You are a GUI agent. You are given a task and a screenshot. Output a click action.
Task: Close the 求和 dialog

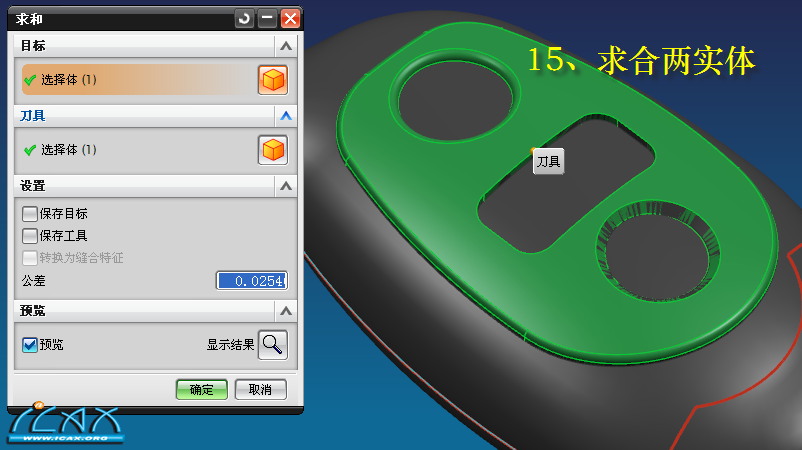click(290, 19)
